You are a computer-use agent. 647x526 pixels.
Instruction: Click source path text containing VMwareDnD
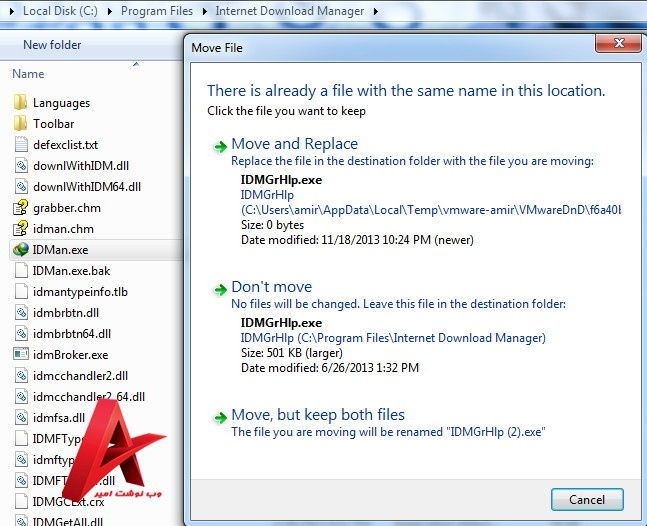coord(431,210)
